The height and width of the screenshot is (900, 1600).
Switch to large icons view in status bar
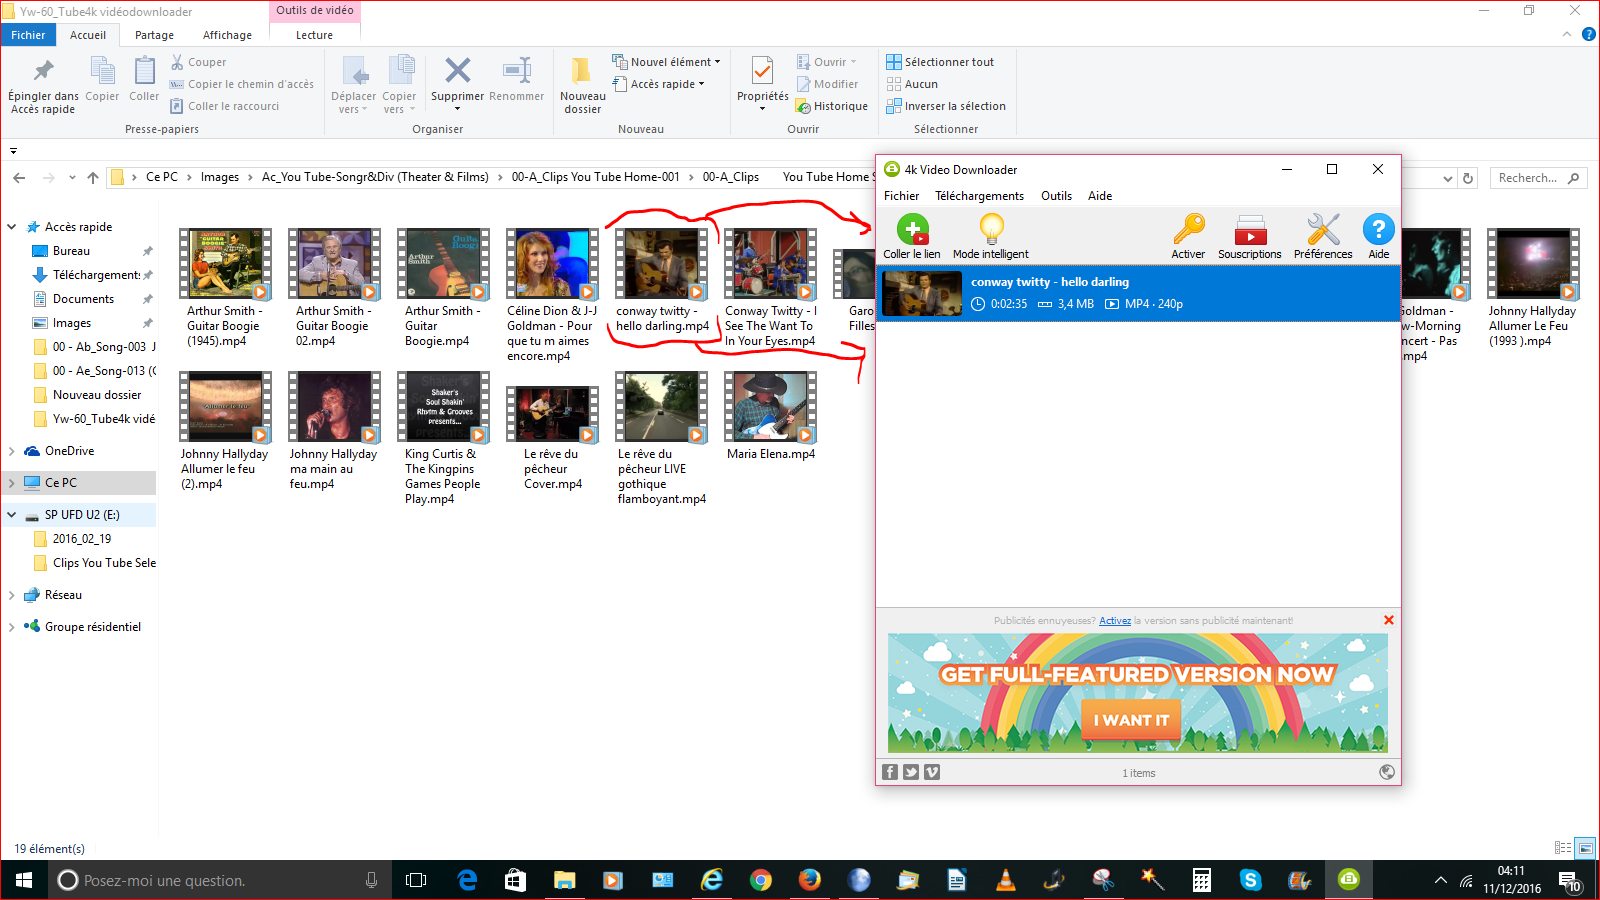(1585, 848)
